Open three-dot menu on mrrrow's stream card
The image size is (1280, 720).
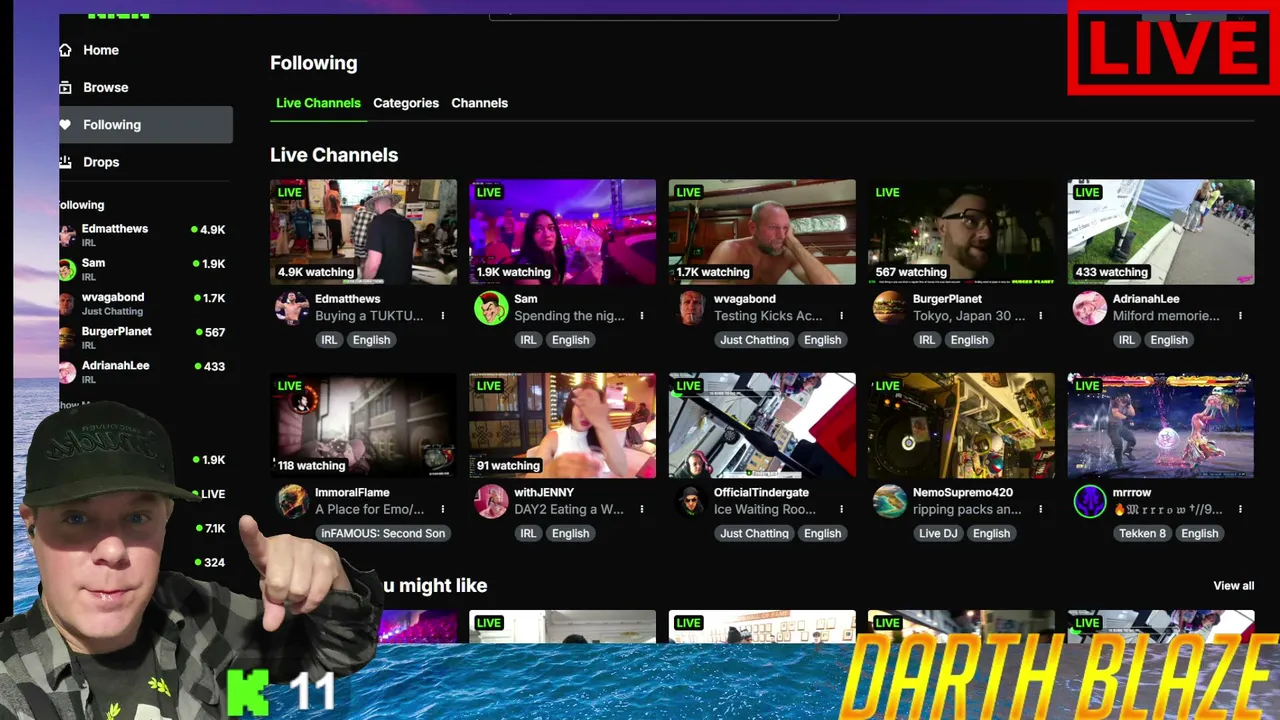(1240, 509)
